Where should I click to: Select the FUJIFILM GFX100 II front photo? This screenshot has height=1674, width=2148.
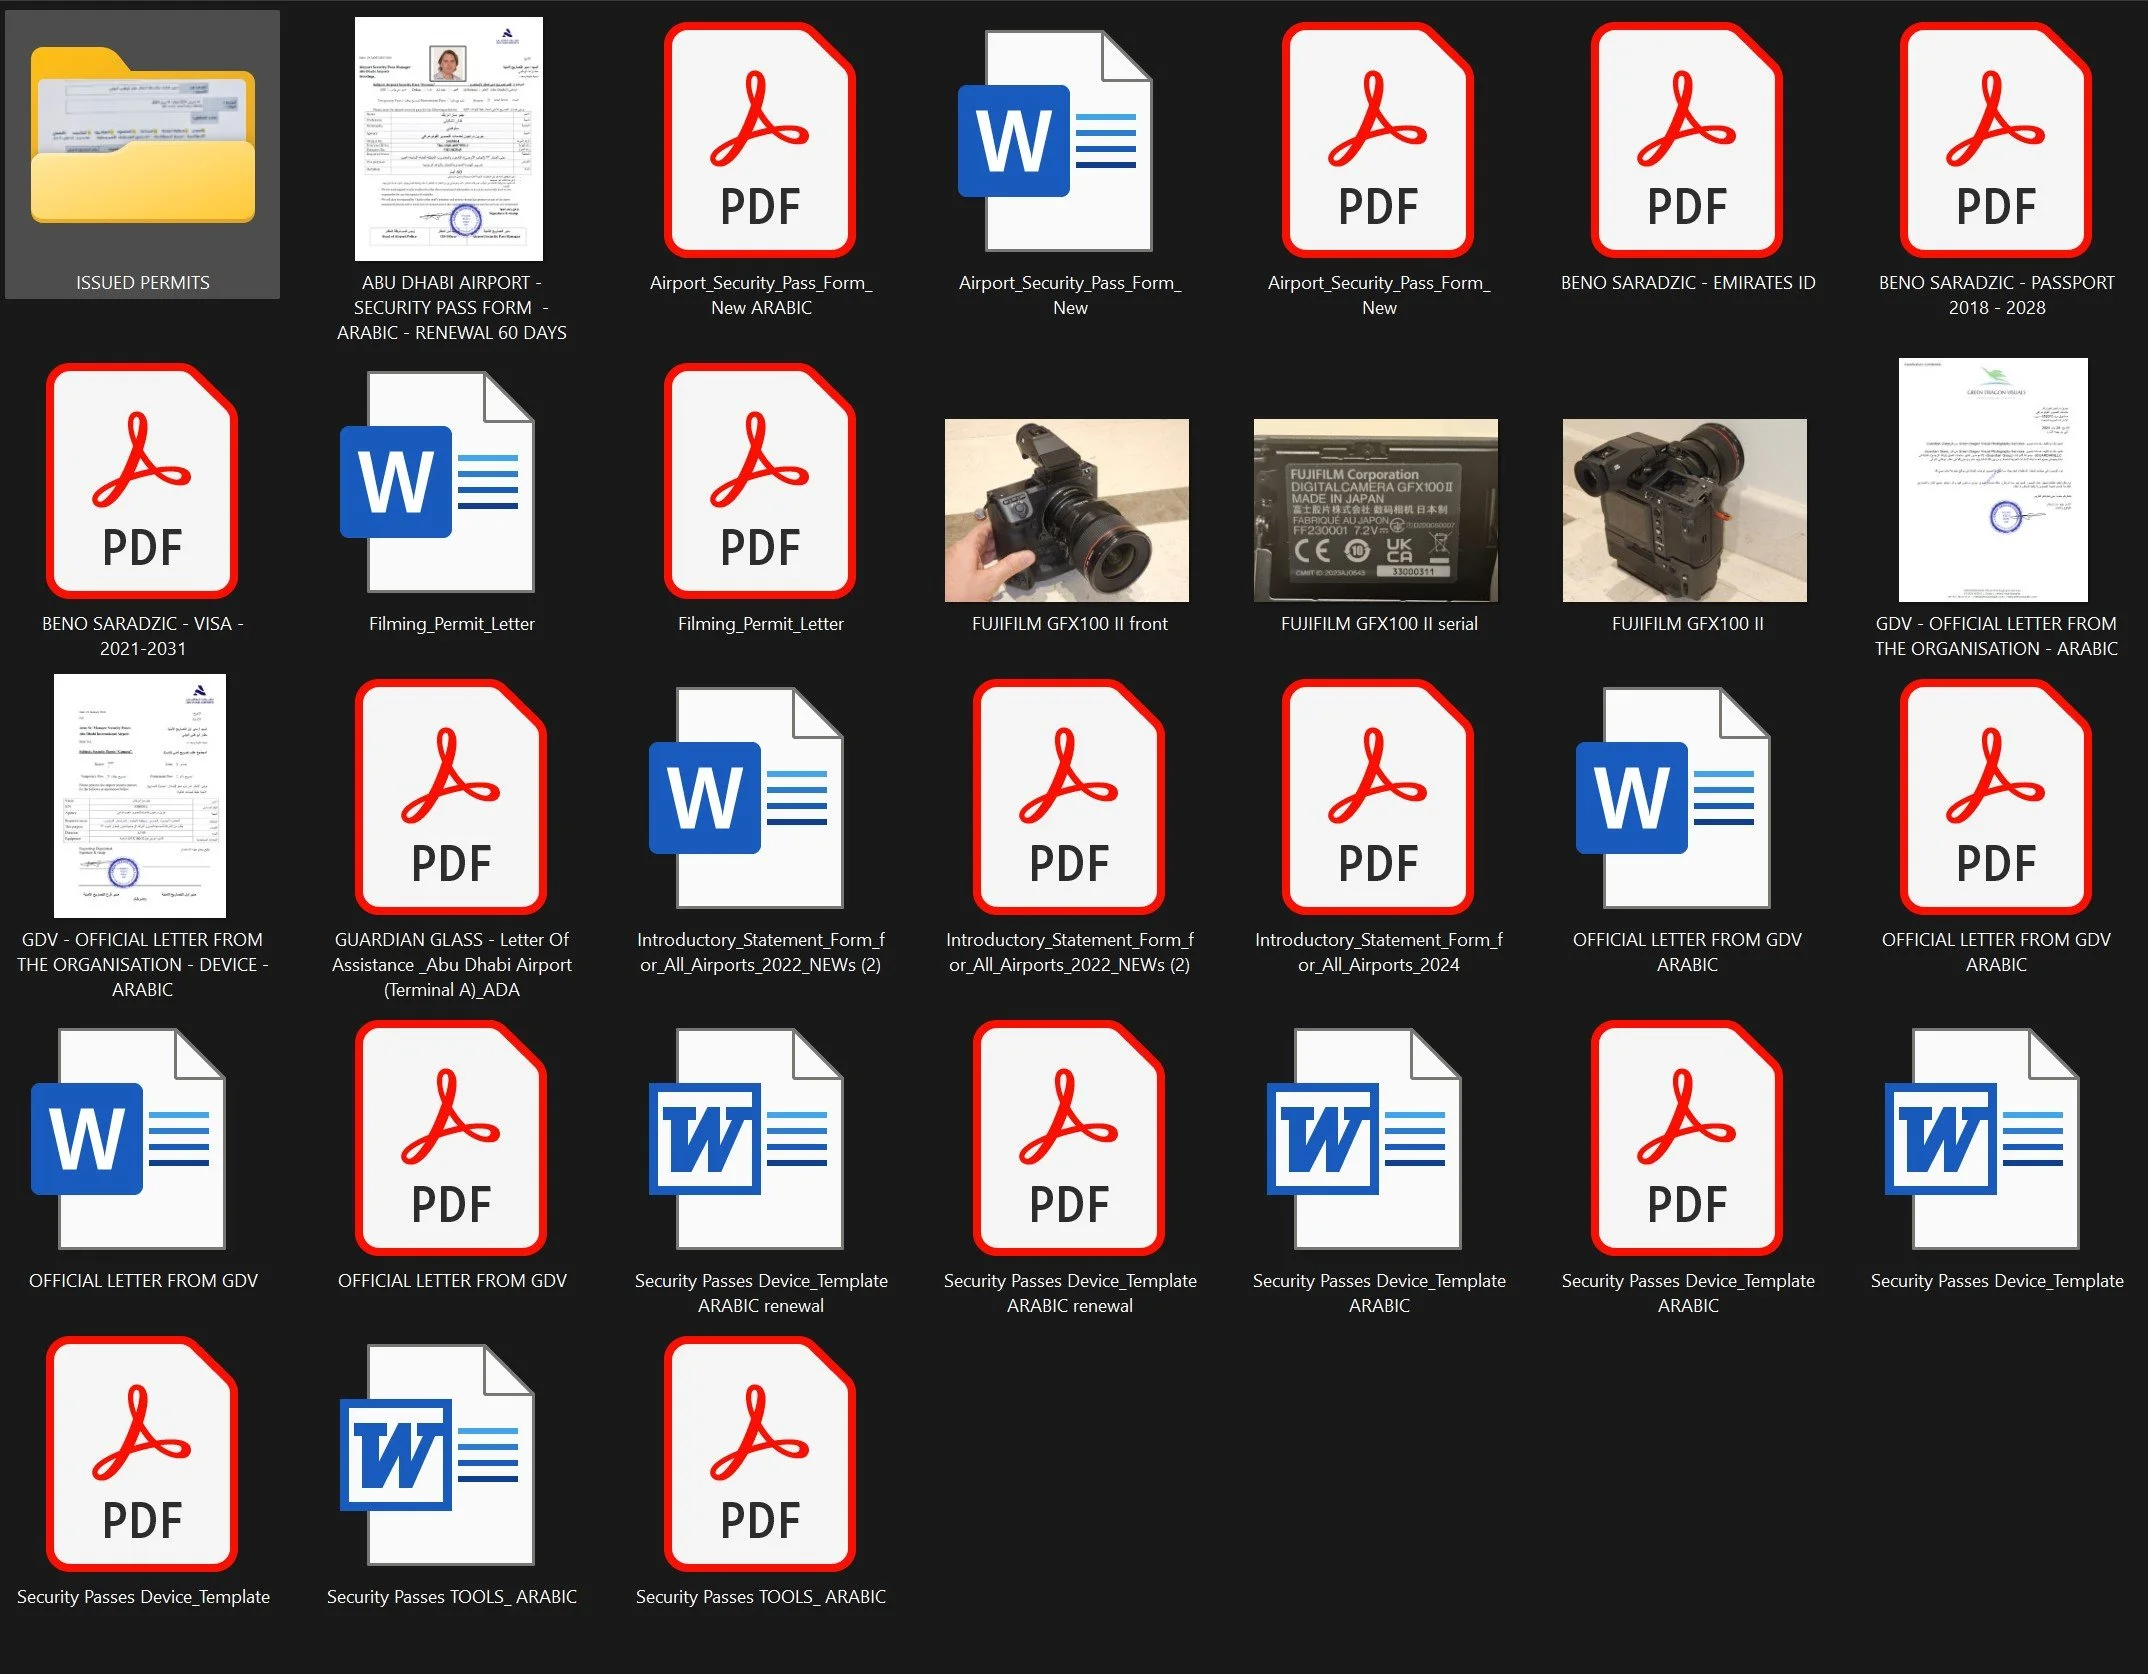coord(1067,510)
